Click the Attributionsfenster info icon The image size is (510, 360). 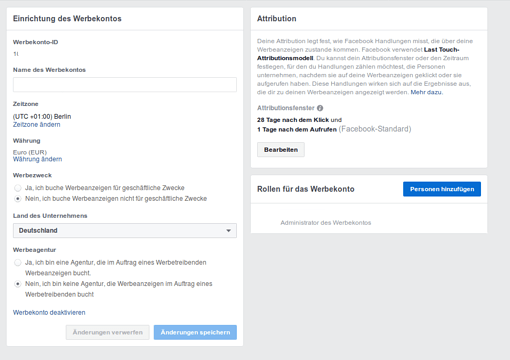pyautogui.click(x=320, y=108)
